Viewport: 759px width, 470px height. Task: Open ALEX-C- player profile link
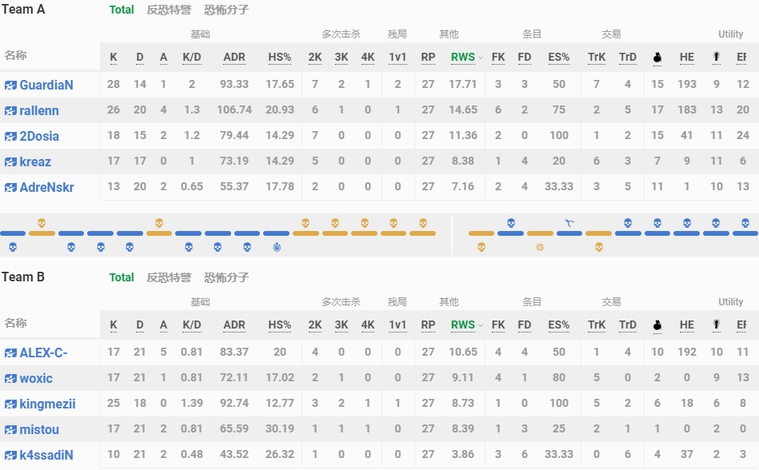(x=43, y=352)
